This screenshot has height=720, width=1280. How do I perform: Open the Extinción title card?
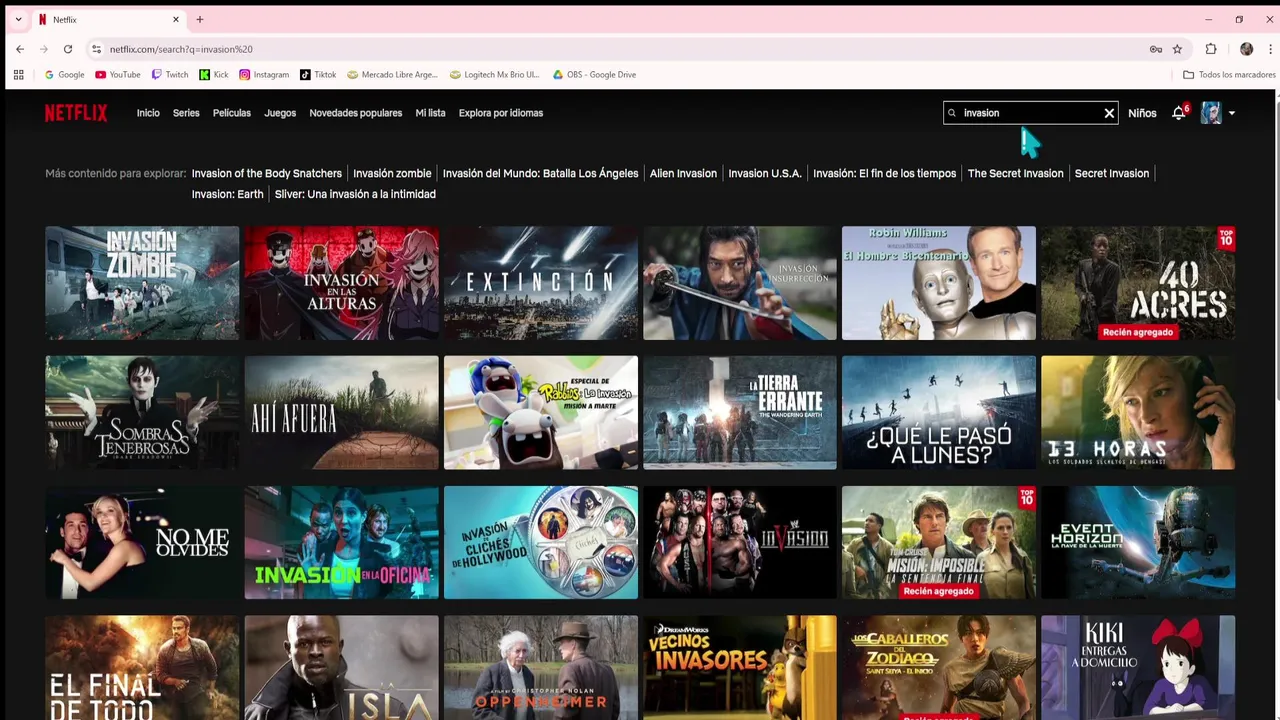(x=540, y=283)
